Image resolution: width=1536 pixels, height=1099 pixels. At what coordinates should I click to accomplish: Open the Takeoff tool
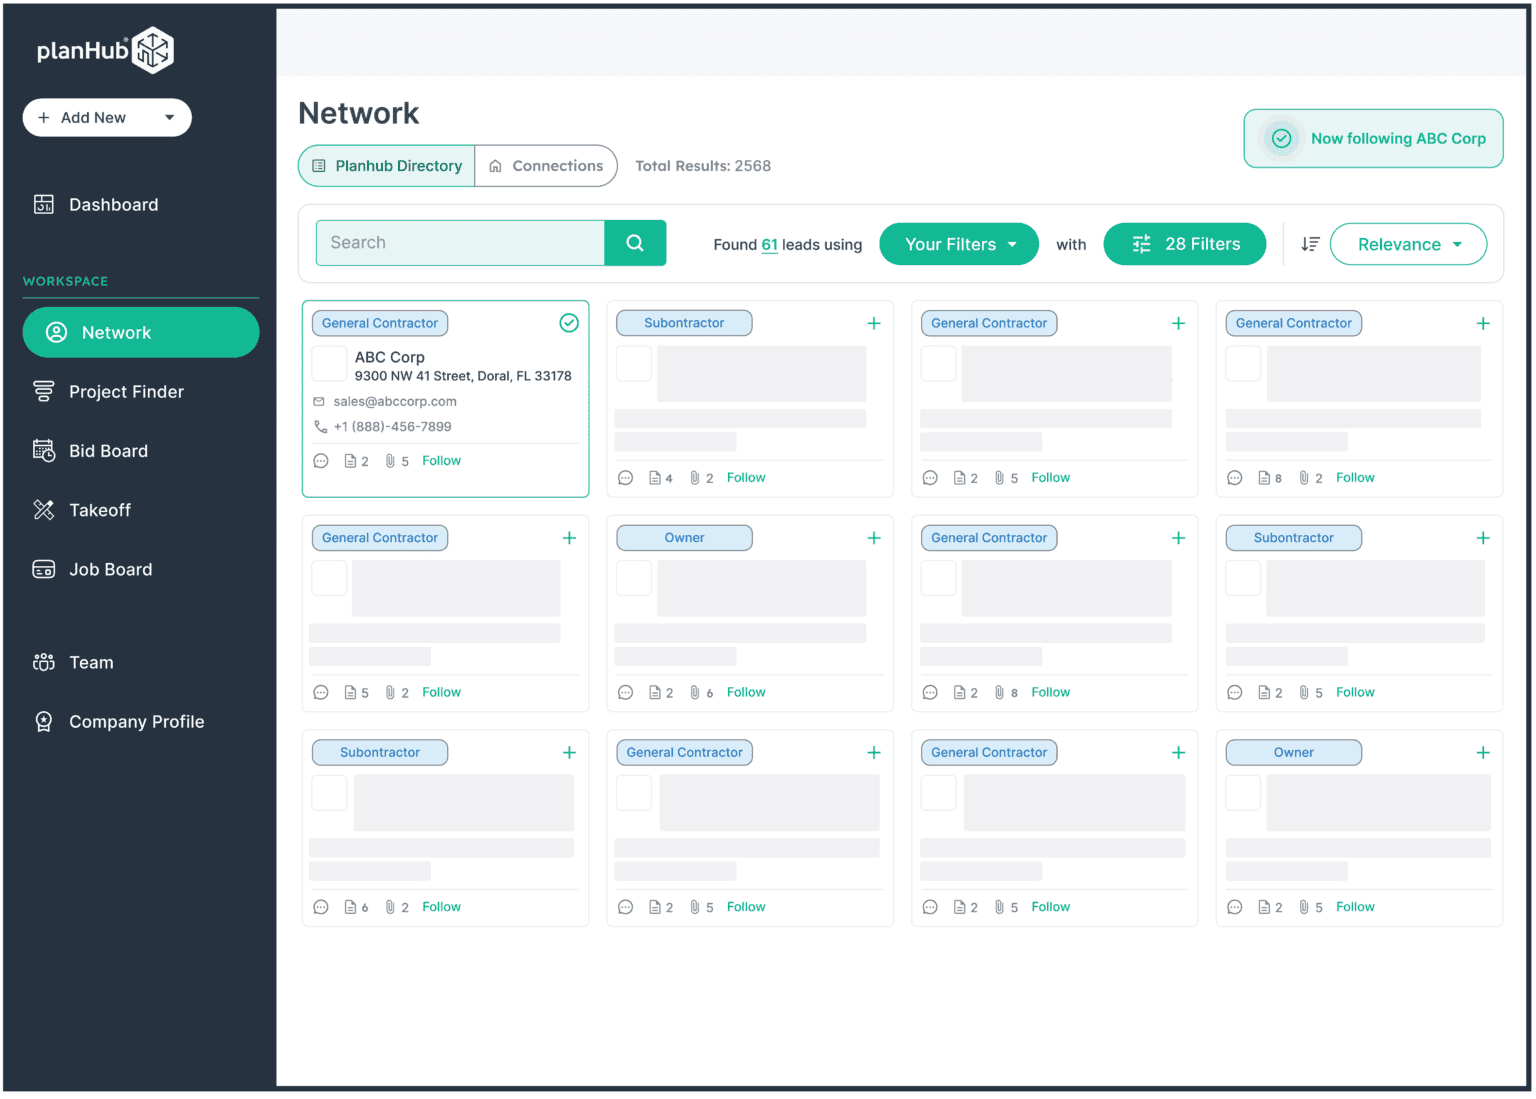coord(100,510)
